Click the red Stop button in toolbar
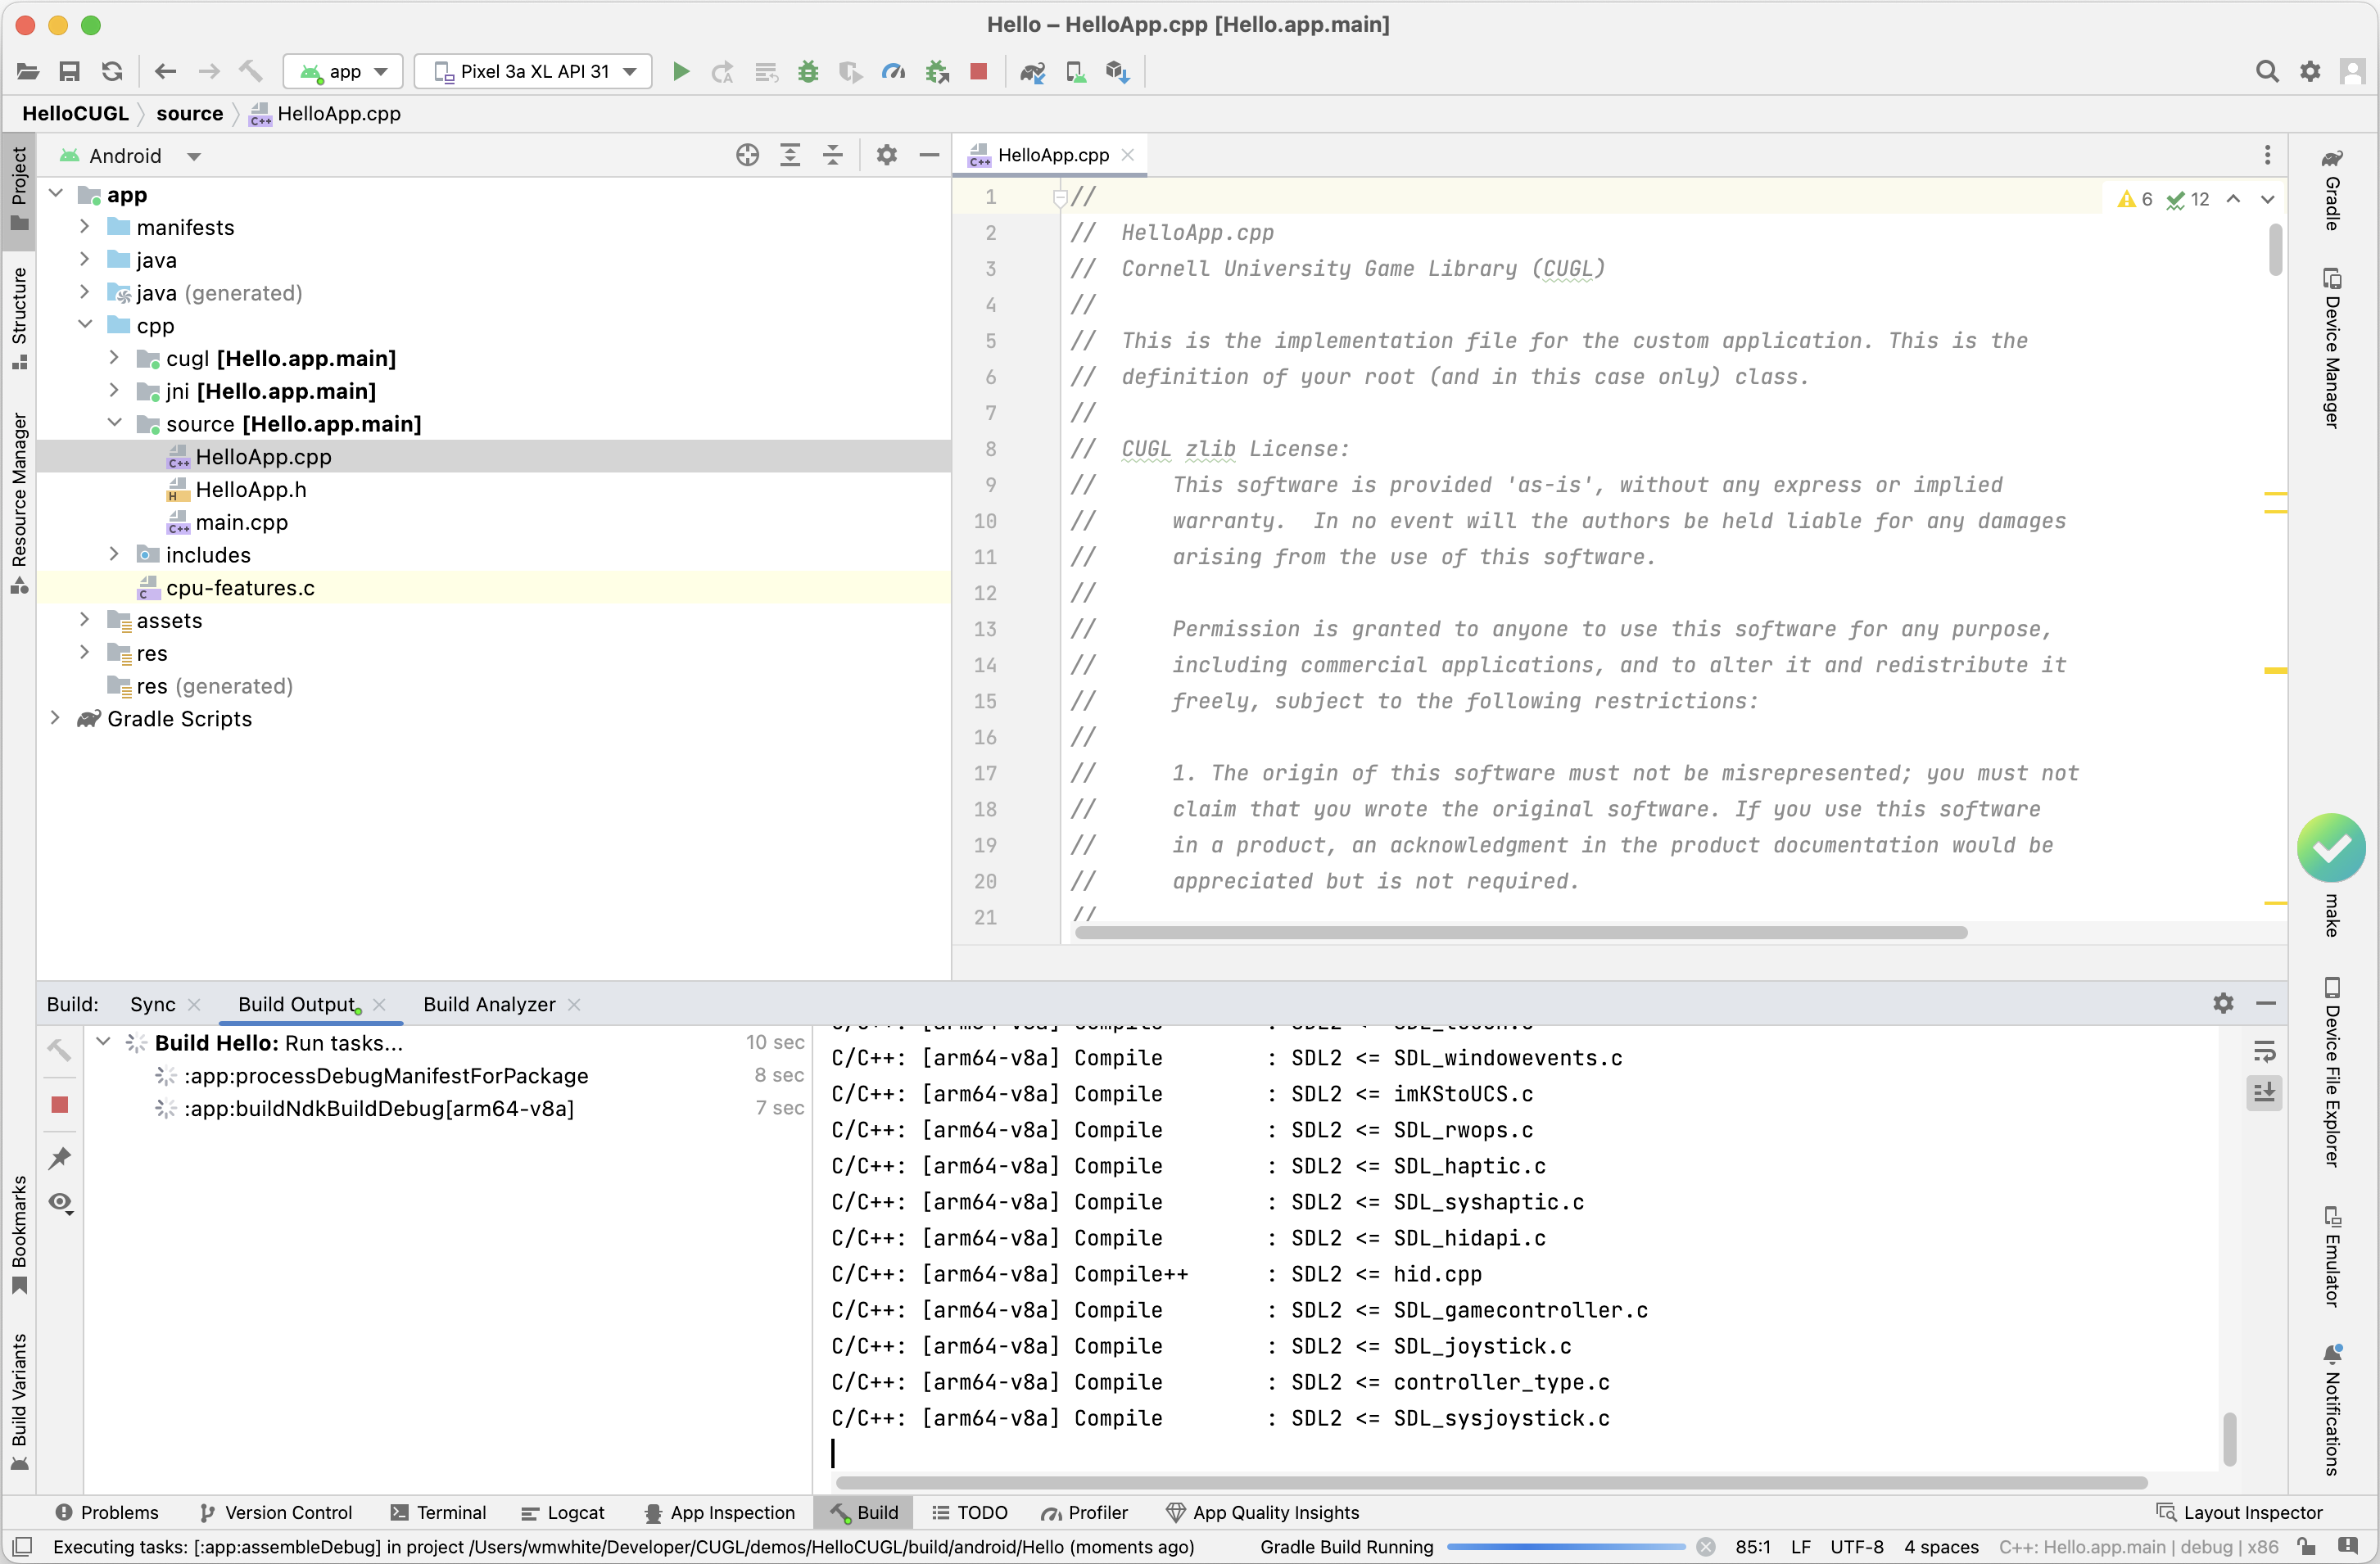2380x1564 pixels. click(979, 71)
